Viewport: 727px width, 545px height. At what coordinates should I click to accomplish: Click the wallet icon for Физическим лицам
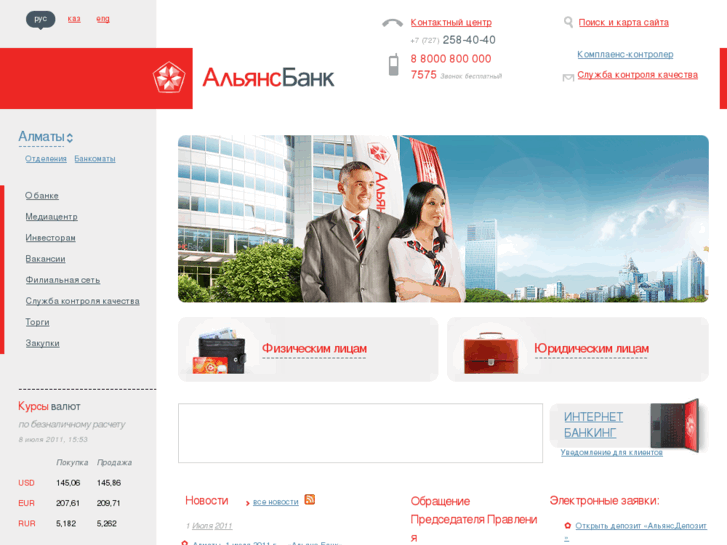219,351
